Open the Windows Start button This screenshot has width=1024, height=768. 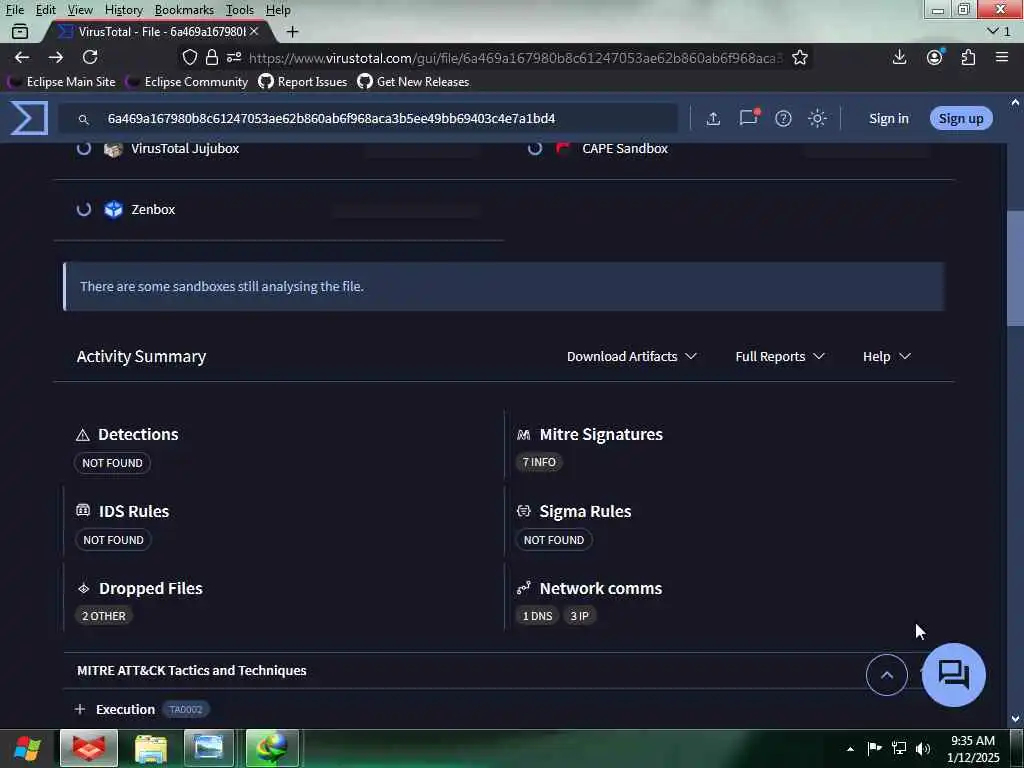tap(27, 749)
